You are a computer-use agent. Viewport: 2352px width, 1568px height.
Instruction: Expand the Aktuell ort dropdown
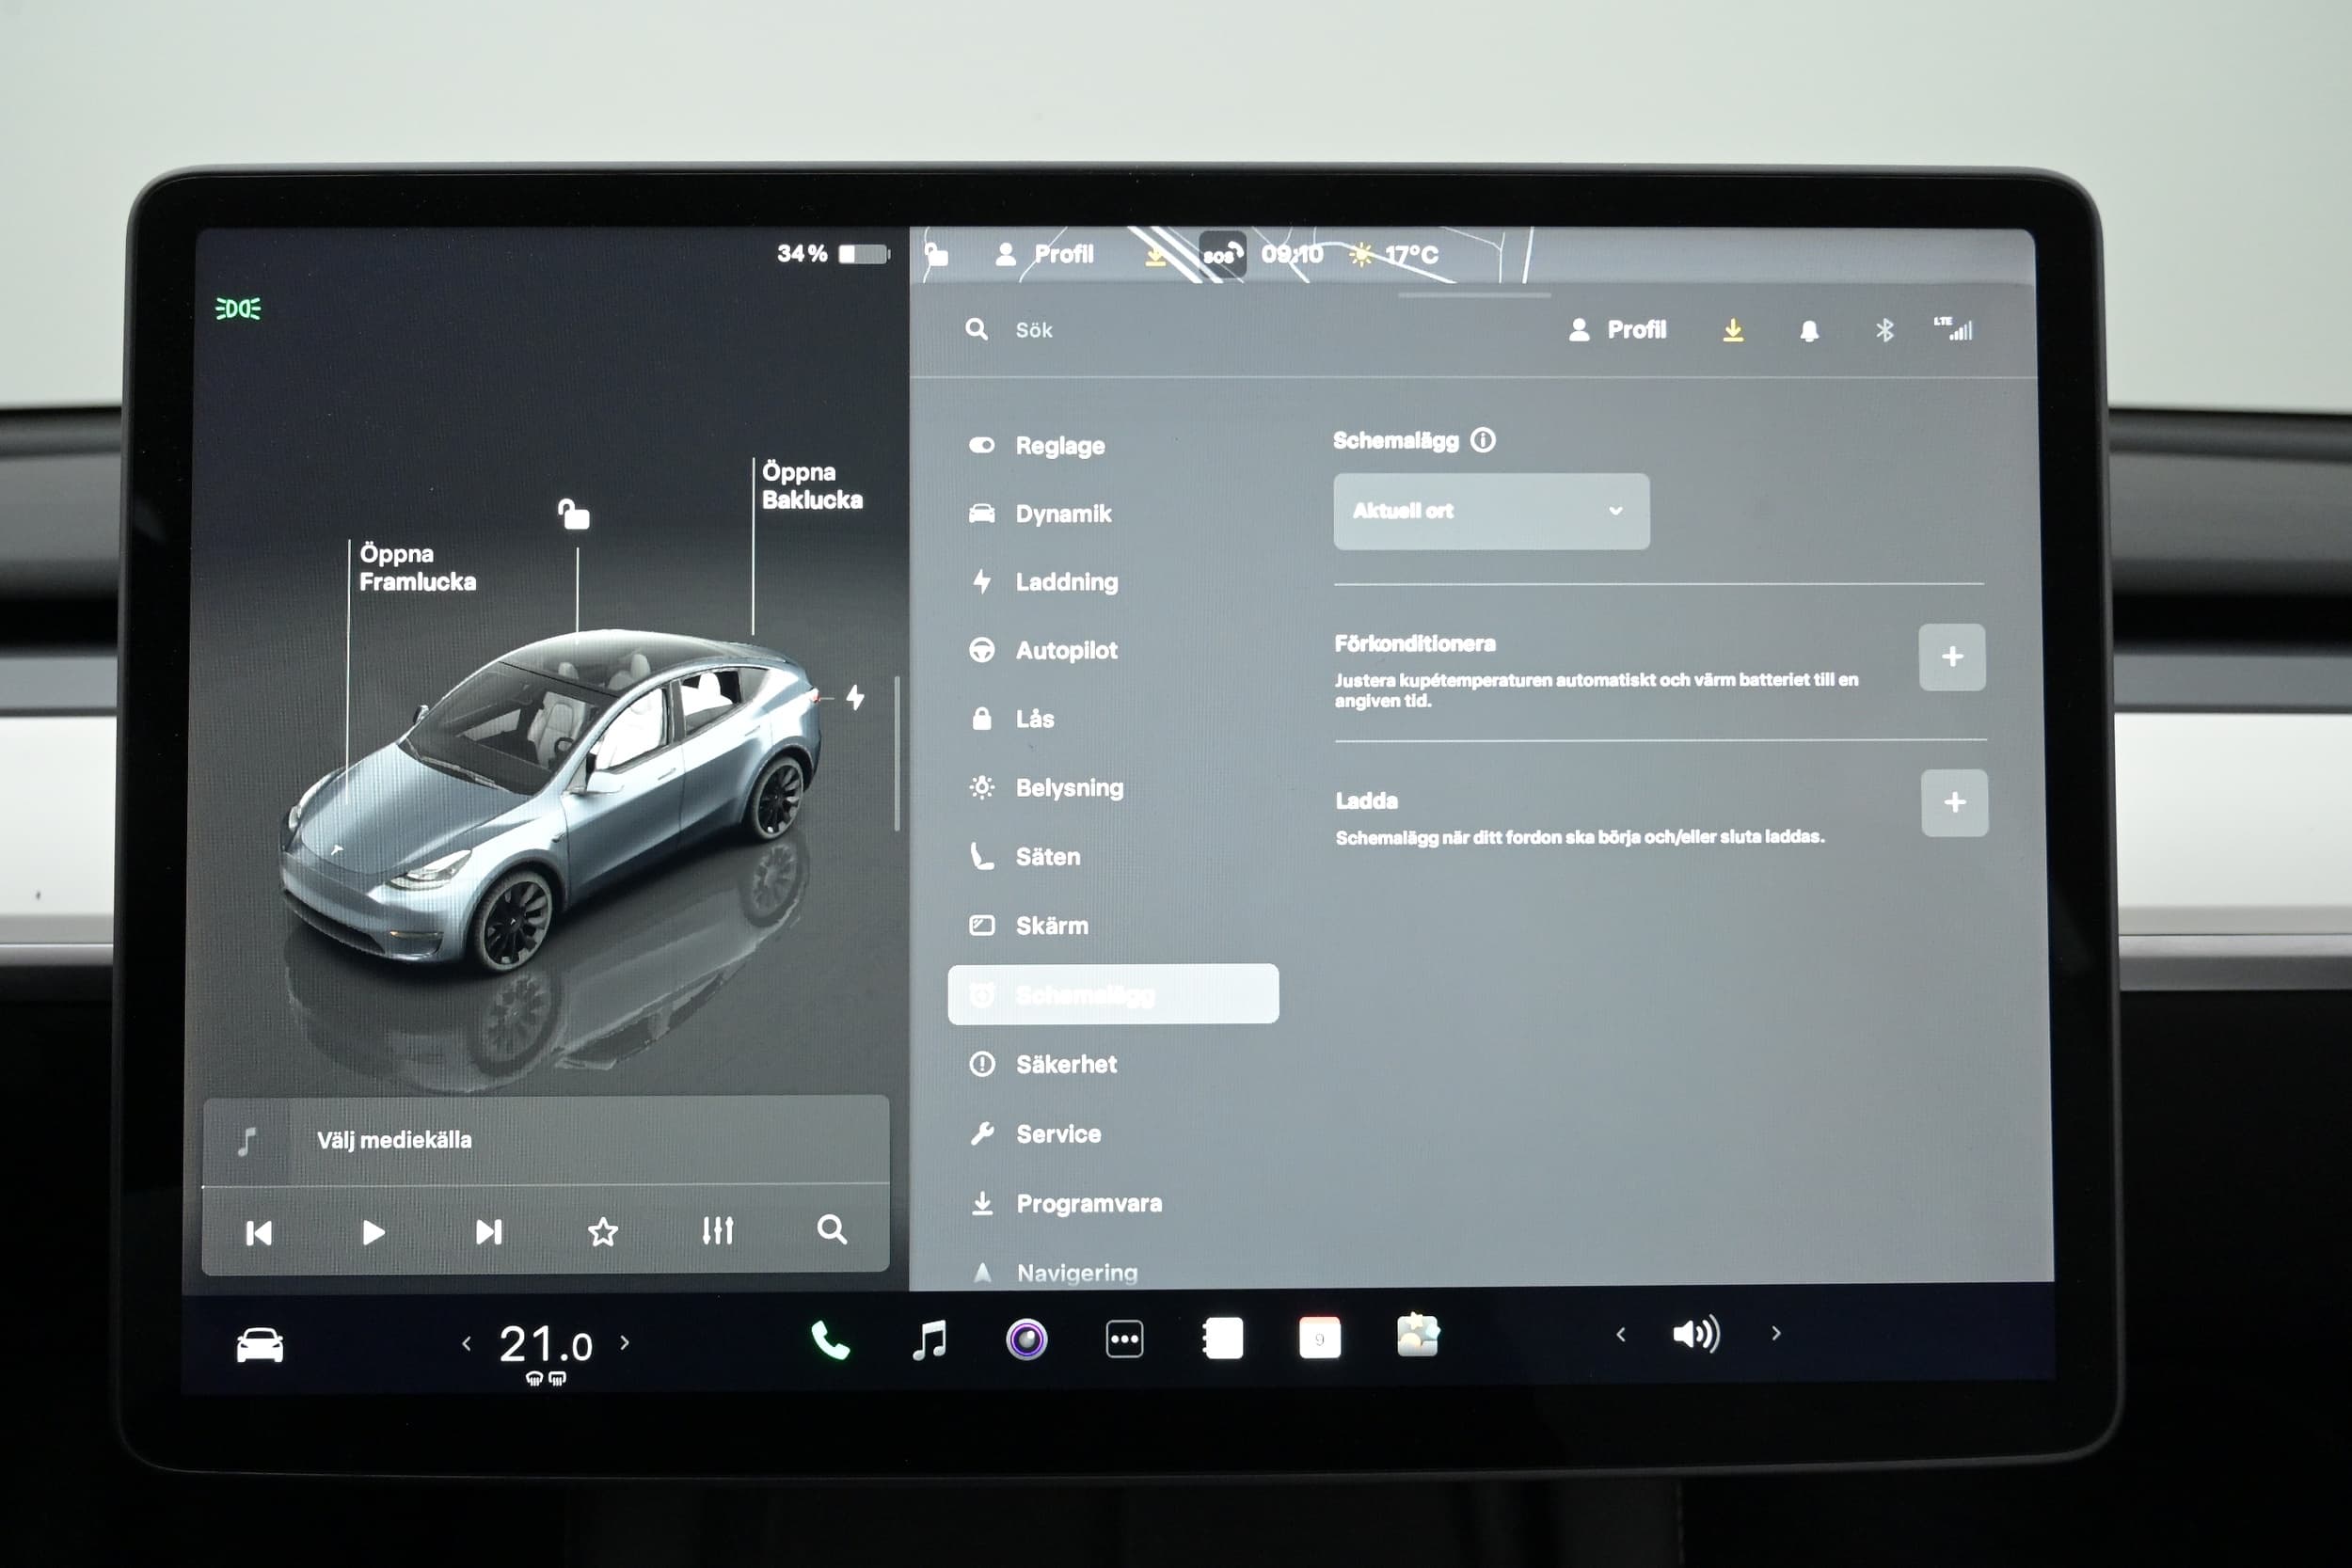1490,511
